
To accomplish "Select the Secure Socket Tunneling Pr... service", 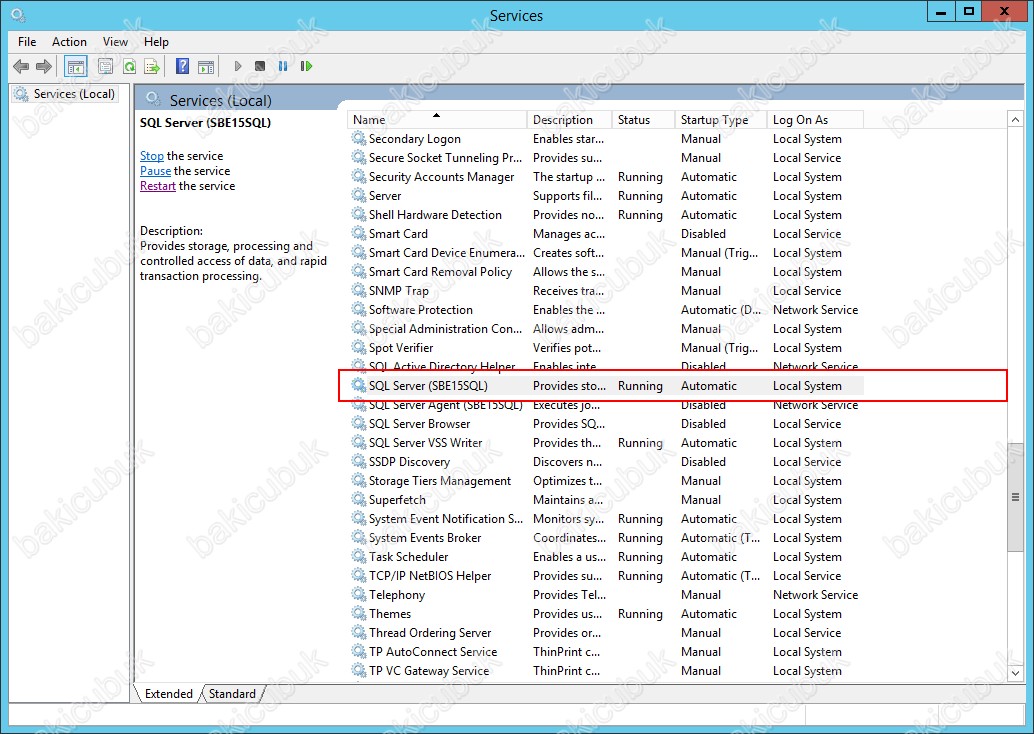I will (x=606, y=158).
